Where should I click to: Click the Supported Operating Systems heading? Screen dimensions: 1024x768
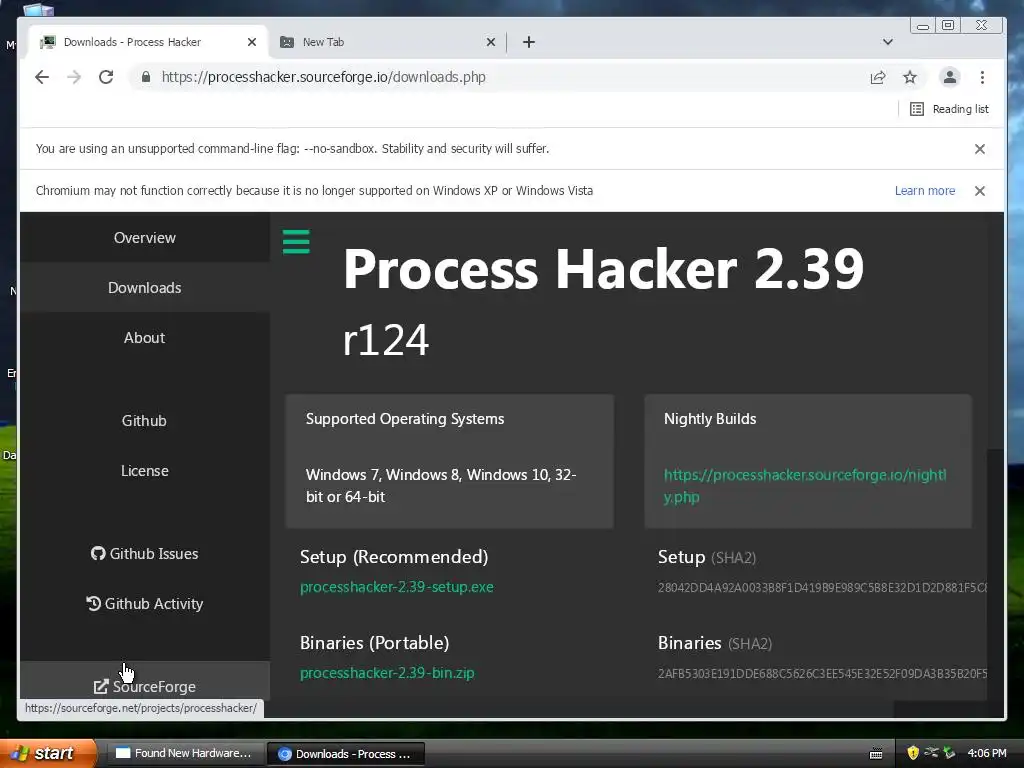[405, 419]
